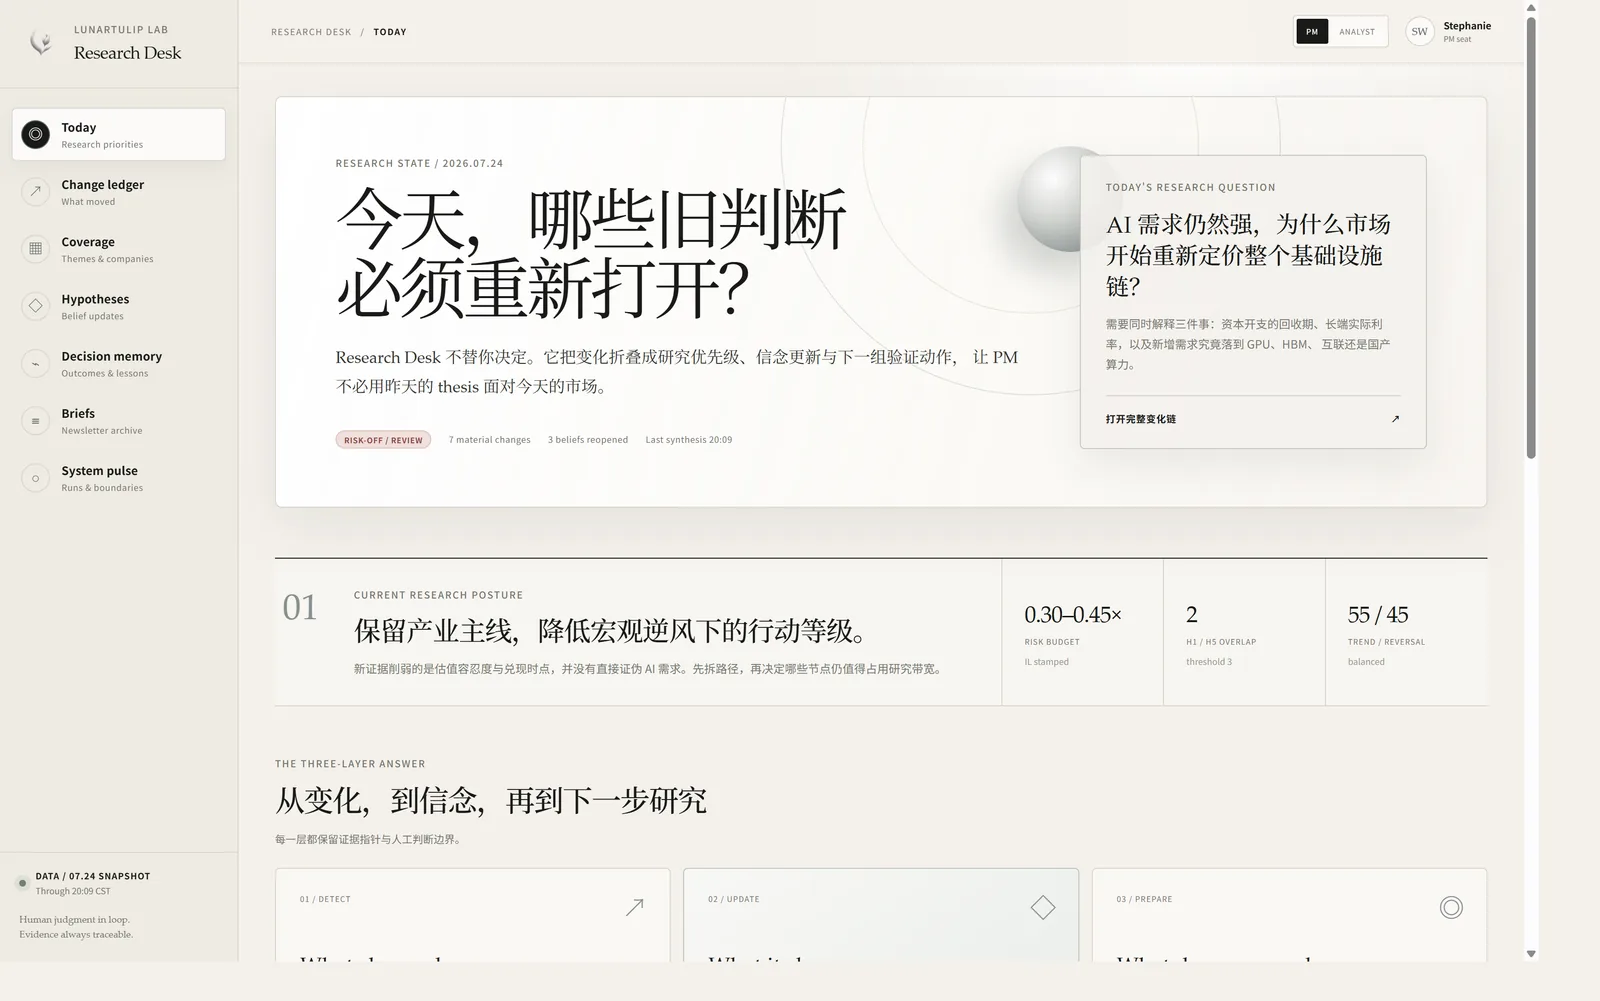Click the Briefs lines icon
The image size is (1600, 1001).
coord(35,420)
